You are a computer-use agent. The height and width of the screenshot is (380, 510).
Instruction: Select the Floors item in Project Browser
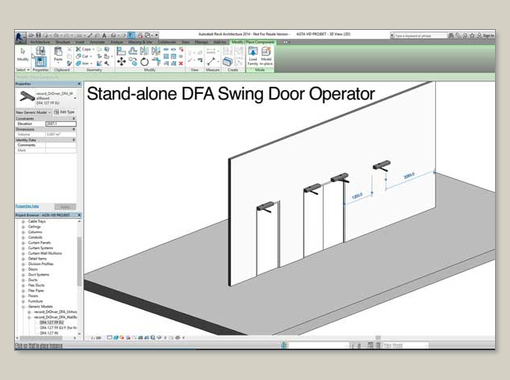tap(33, 296)
